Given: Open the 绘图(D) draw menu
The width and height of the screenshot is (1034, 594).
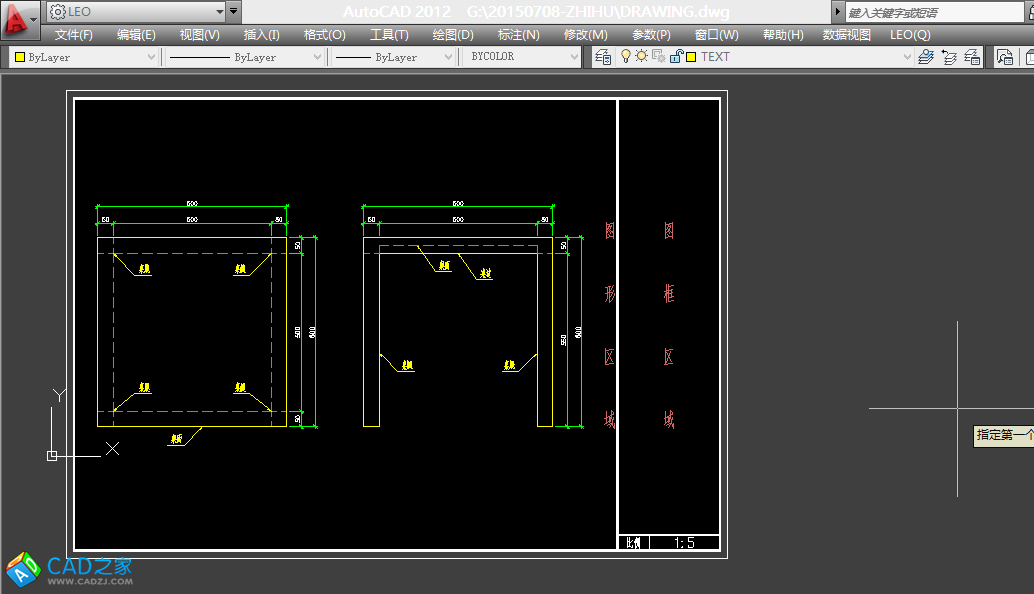Looking at the screenshot, I should coord(453,35).
